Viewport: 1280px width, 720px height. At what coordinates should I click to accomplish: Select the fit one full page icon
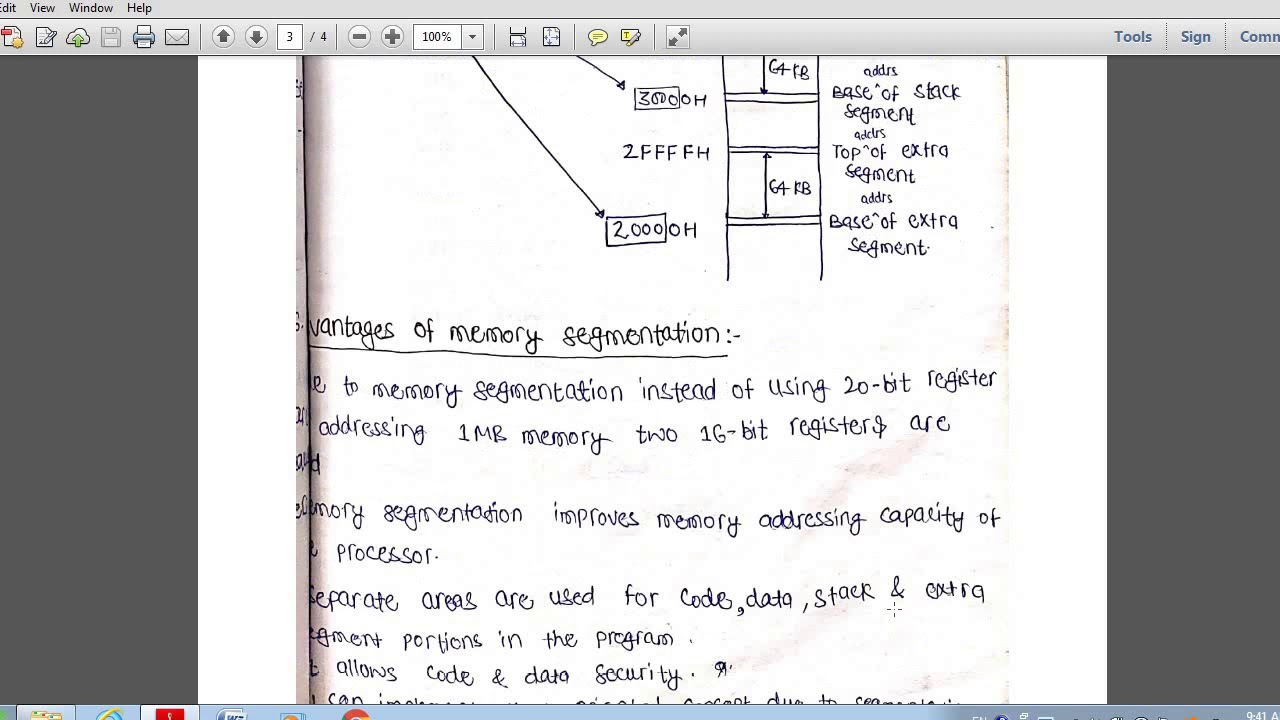pos(551,37)
